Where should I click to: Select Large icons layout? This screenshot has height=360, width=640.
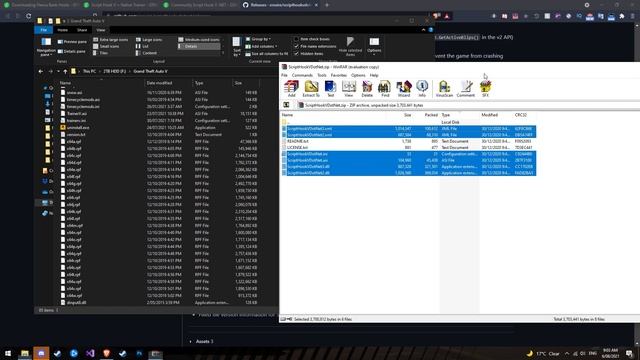coord(149,40)
